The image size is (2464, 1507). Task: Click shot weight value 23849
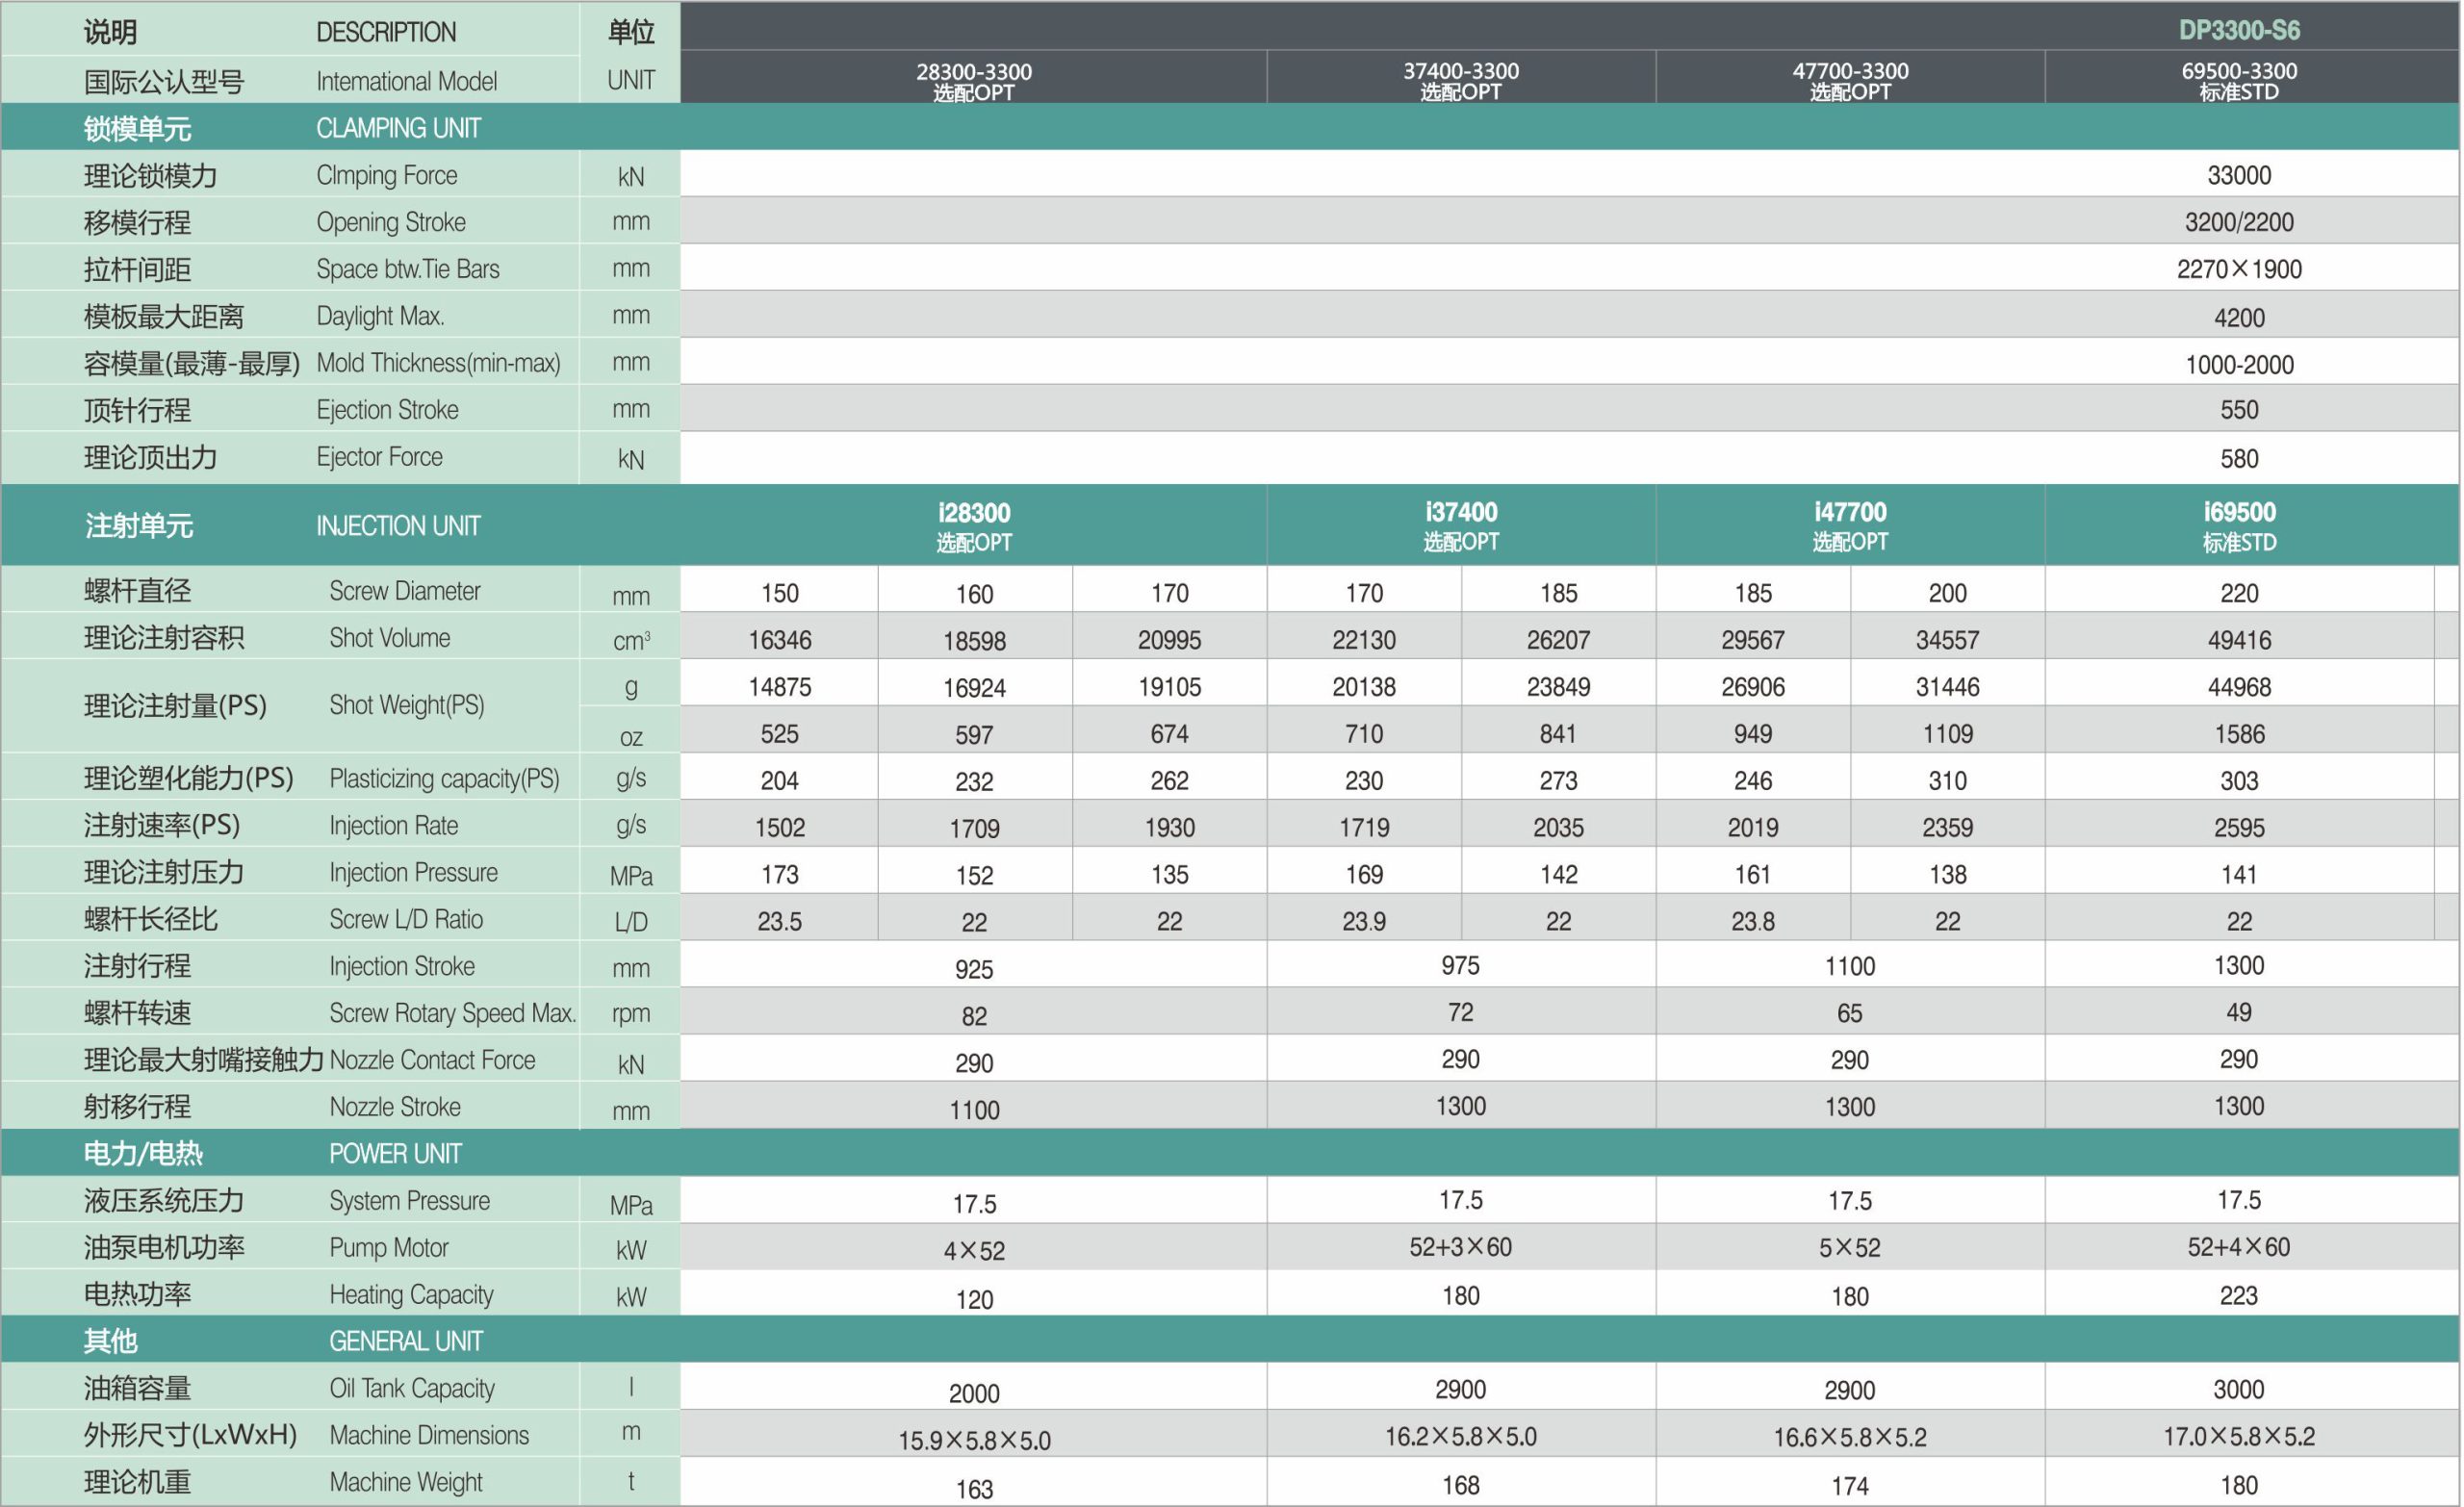1558,687
